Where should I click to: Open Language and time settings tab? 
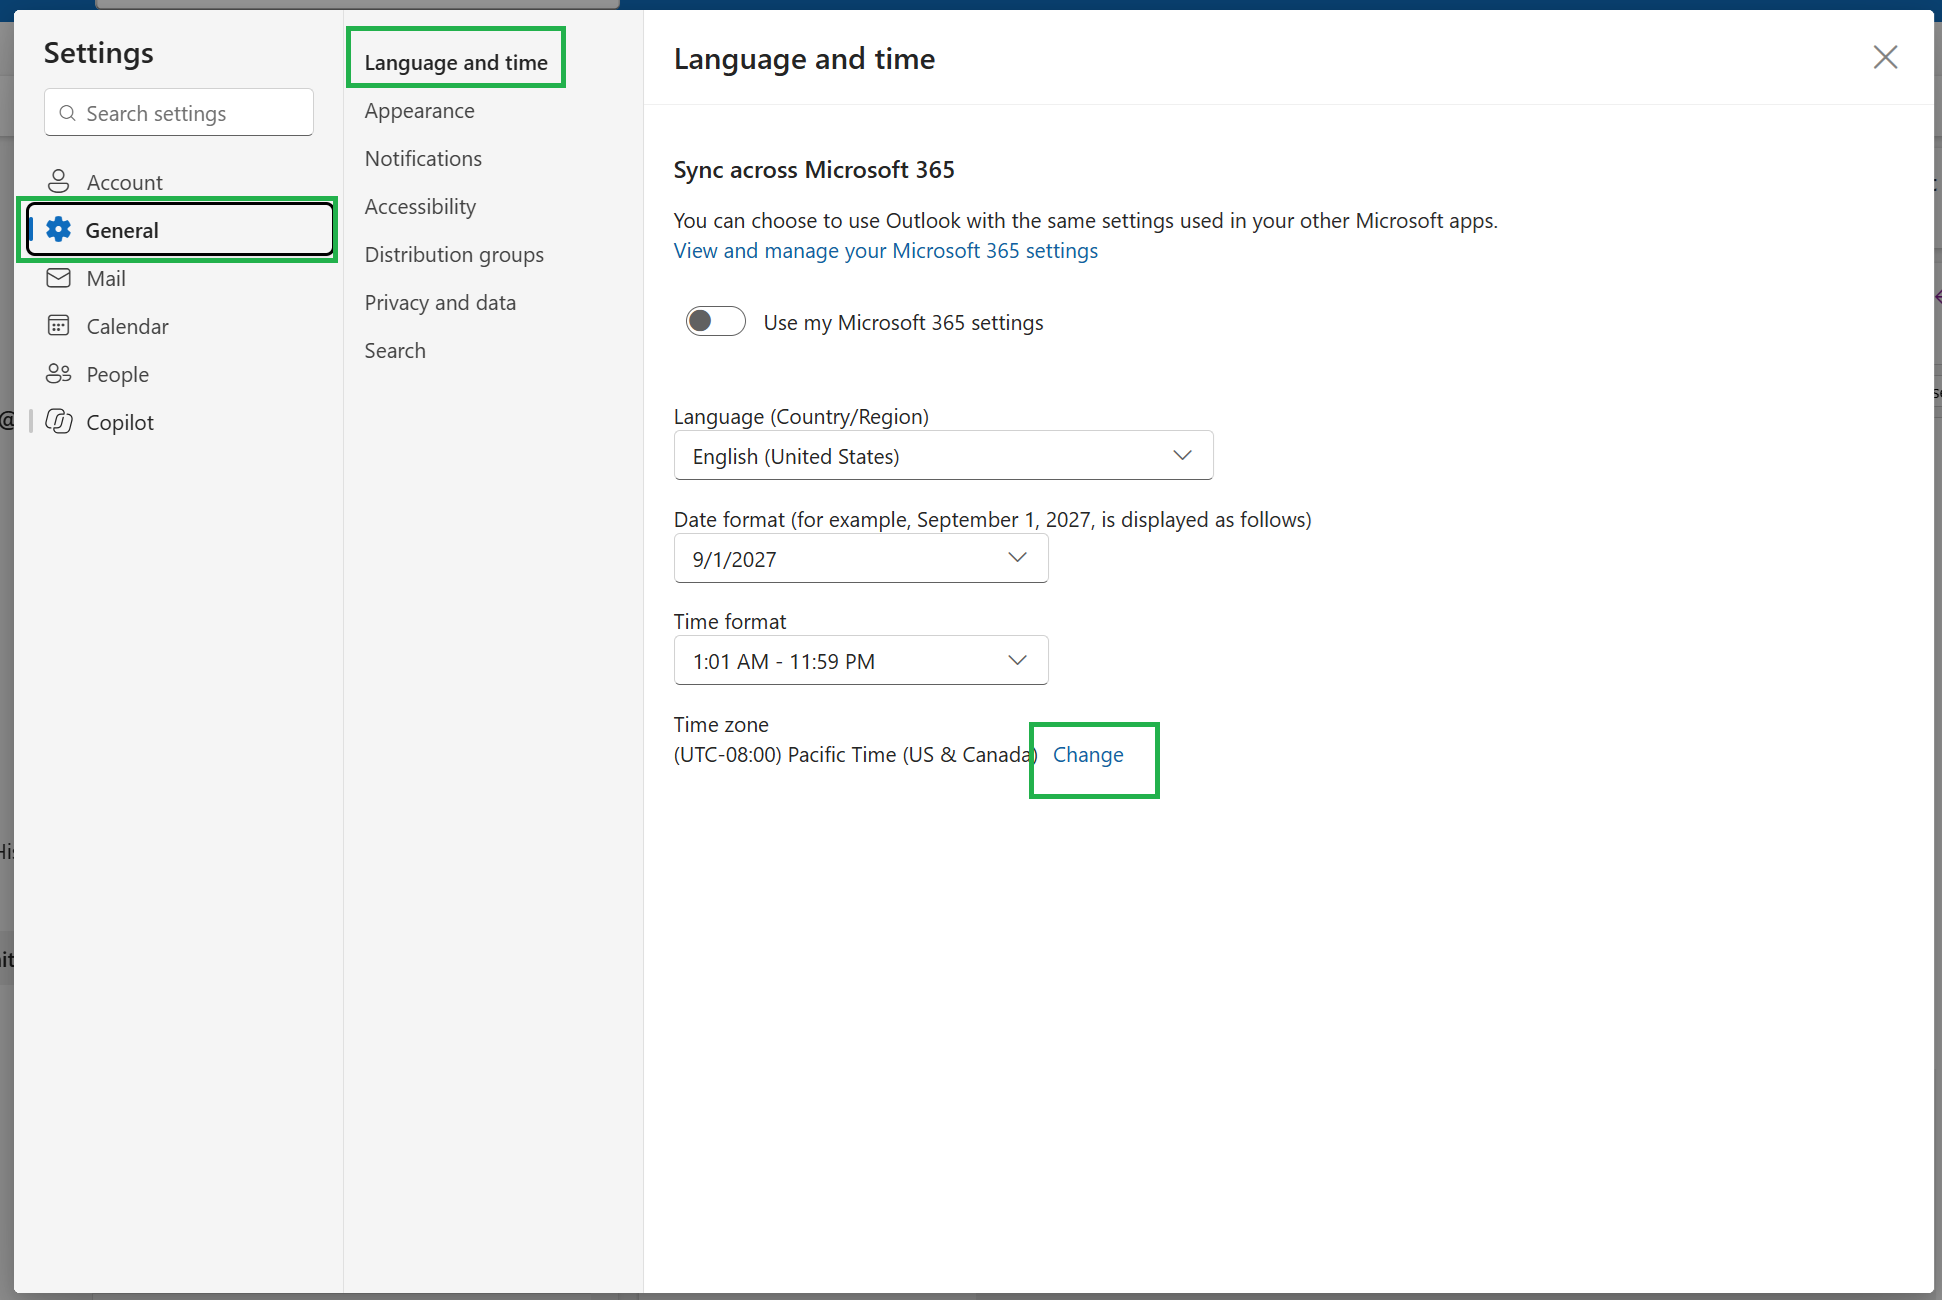[456, 62]
